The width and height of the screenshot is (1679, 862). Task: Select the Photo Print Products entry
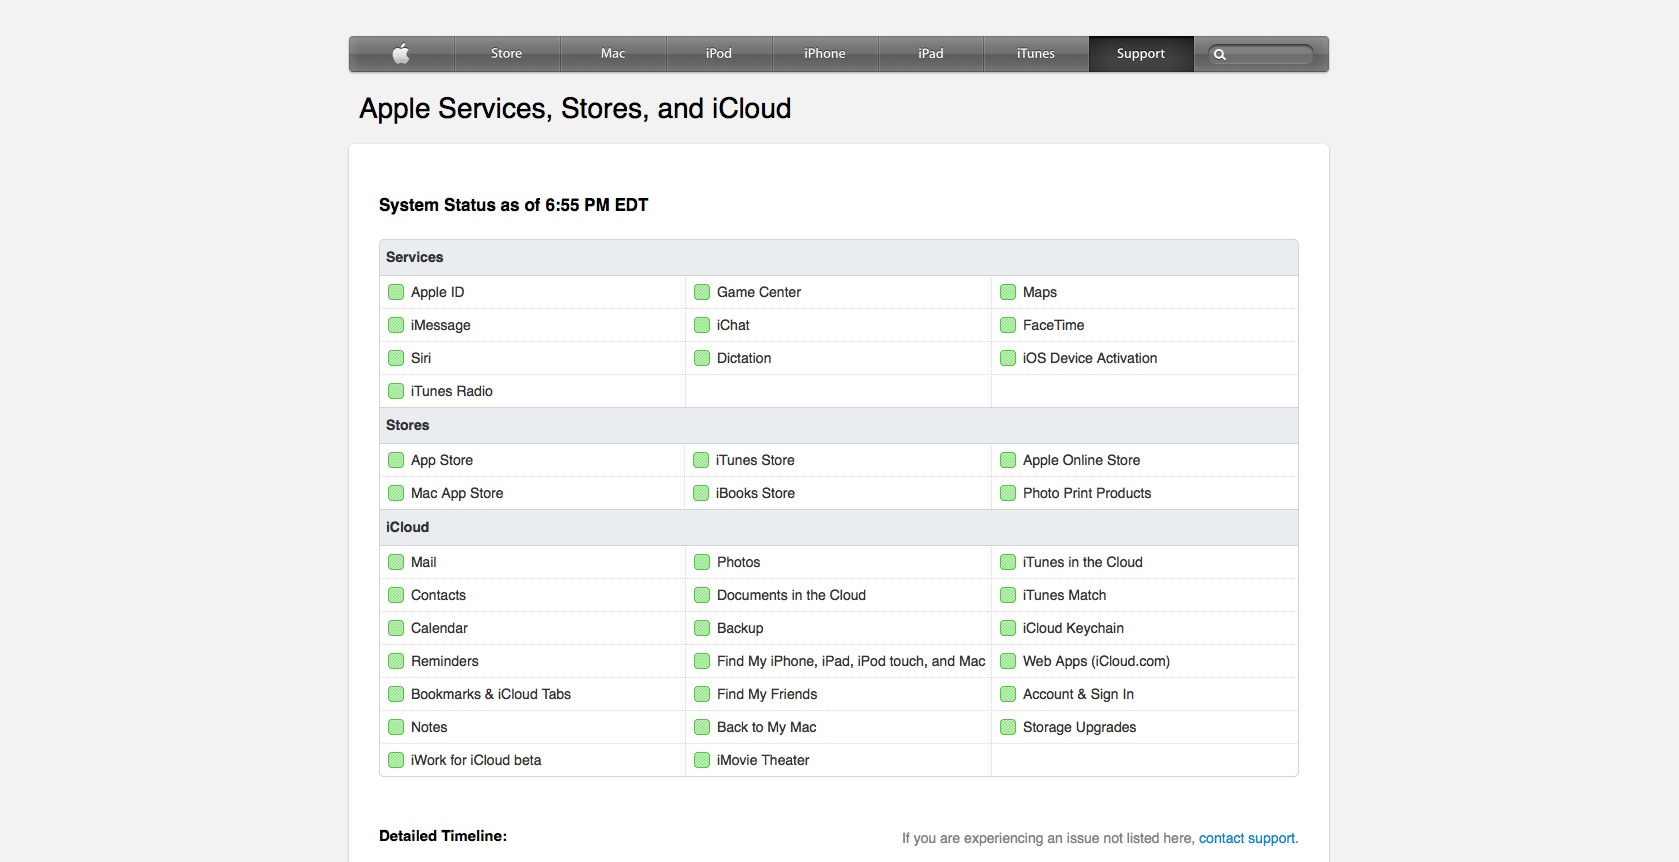[x=1086, y=493]
